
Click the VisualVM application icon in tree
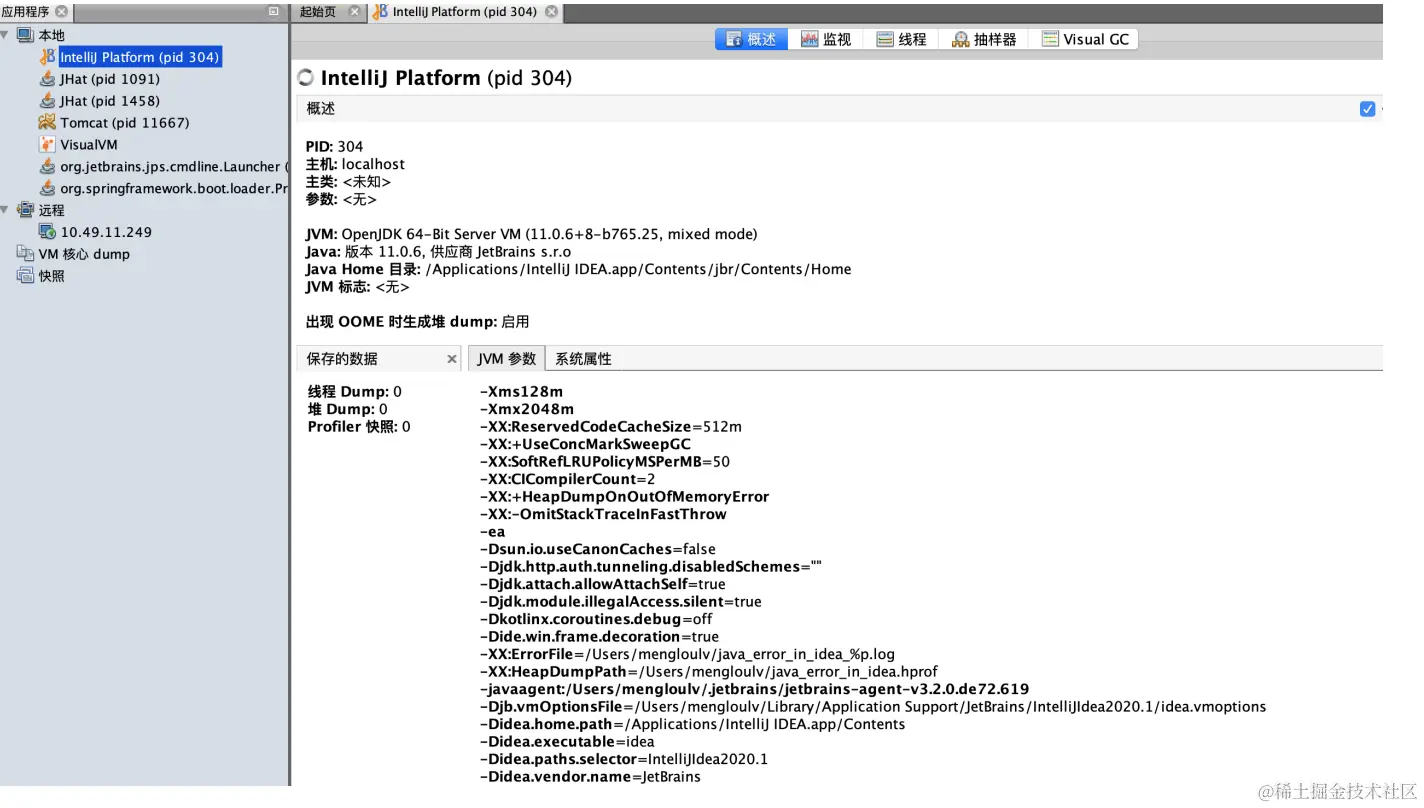pyautogui.click(x=47, y=145)
